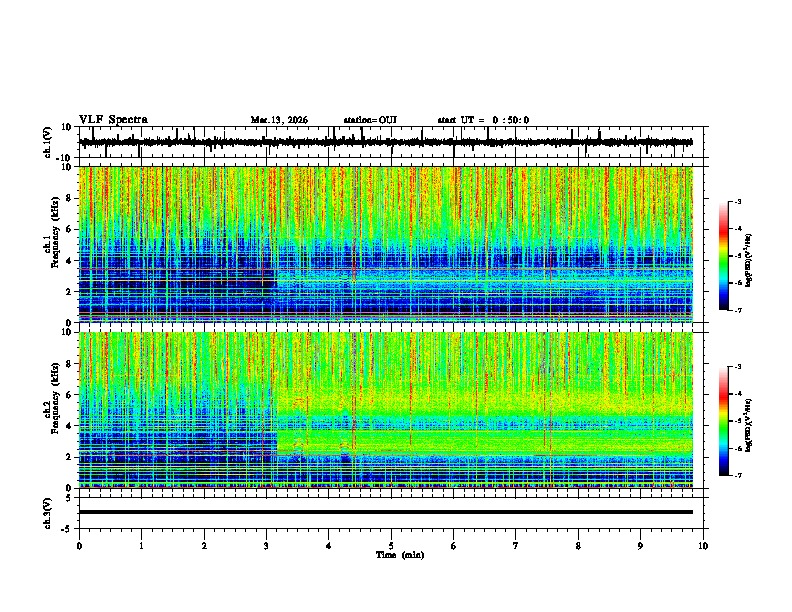Click the "3" tick label on time axis
The height and width of the screenshot is (612, 792).
coord(266,546)
